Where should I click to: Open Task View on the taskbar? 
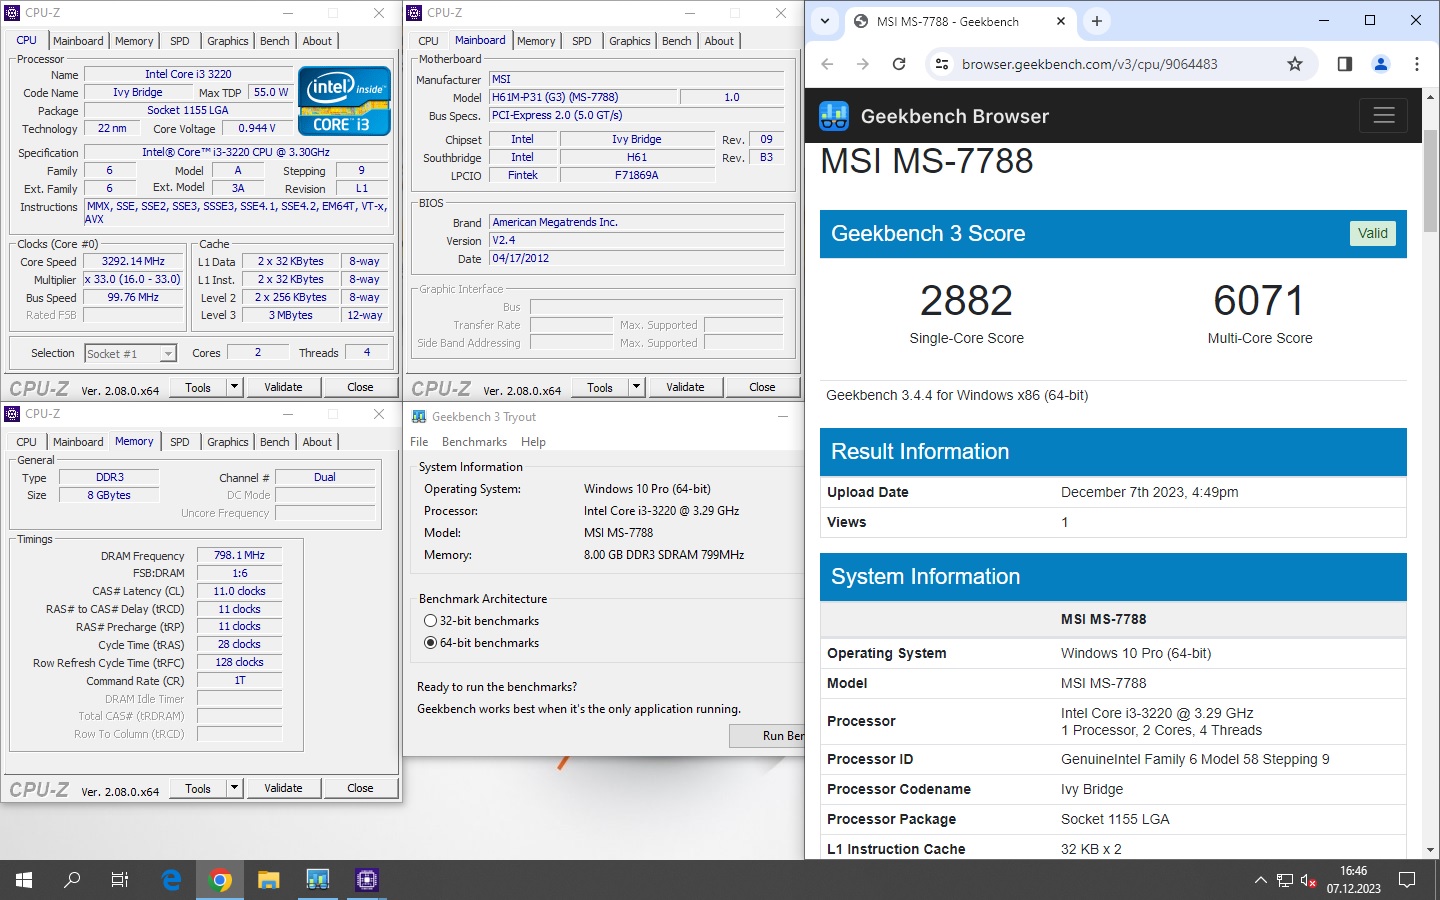(x=120, y=880)
